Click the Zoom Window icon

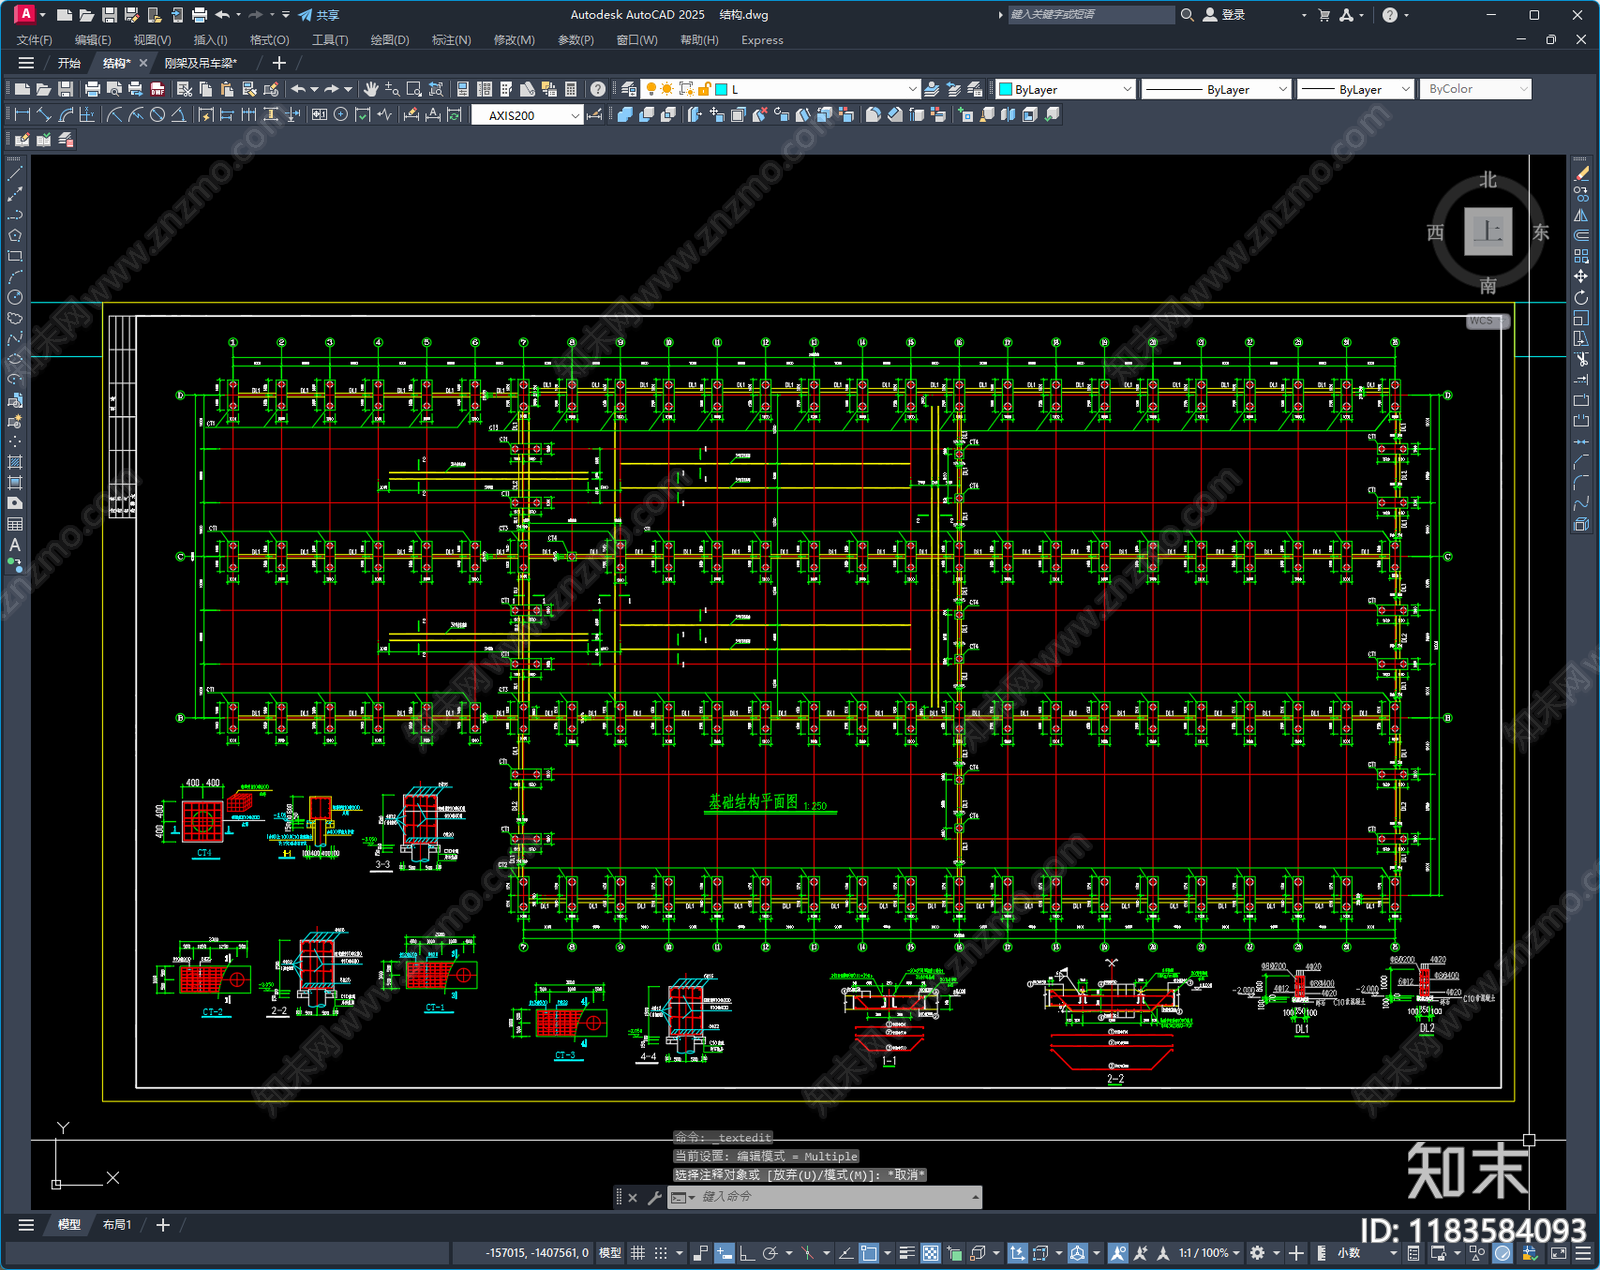[x=414, y=89]
